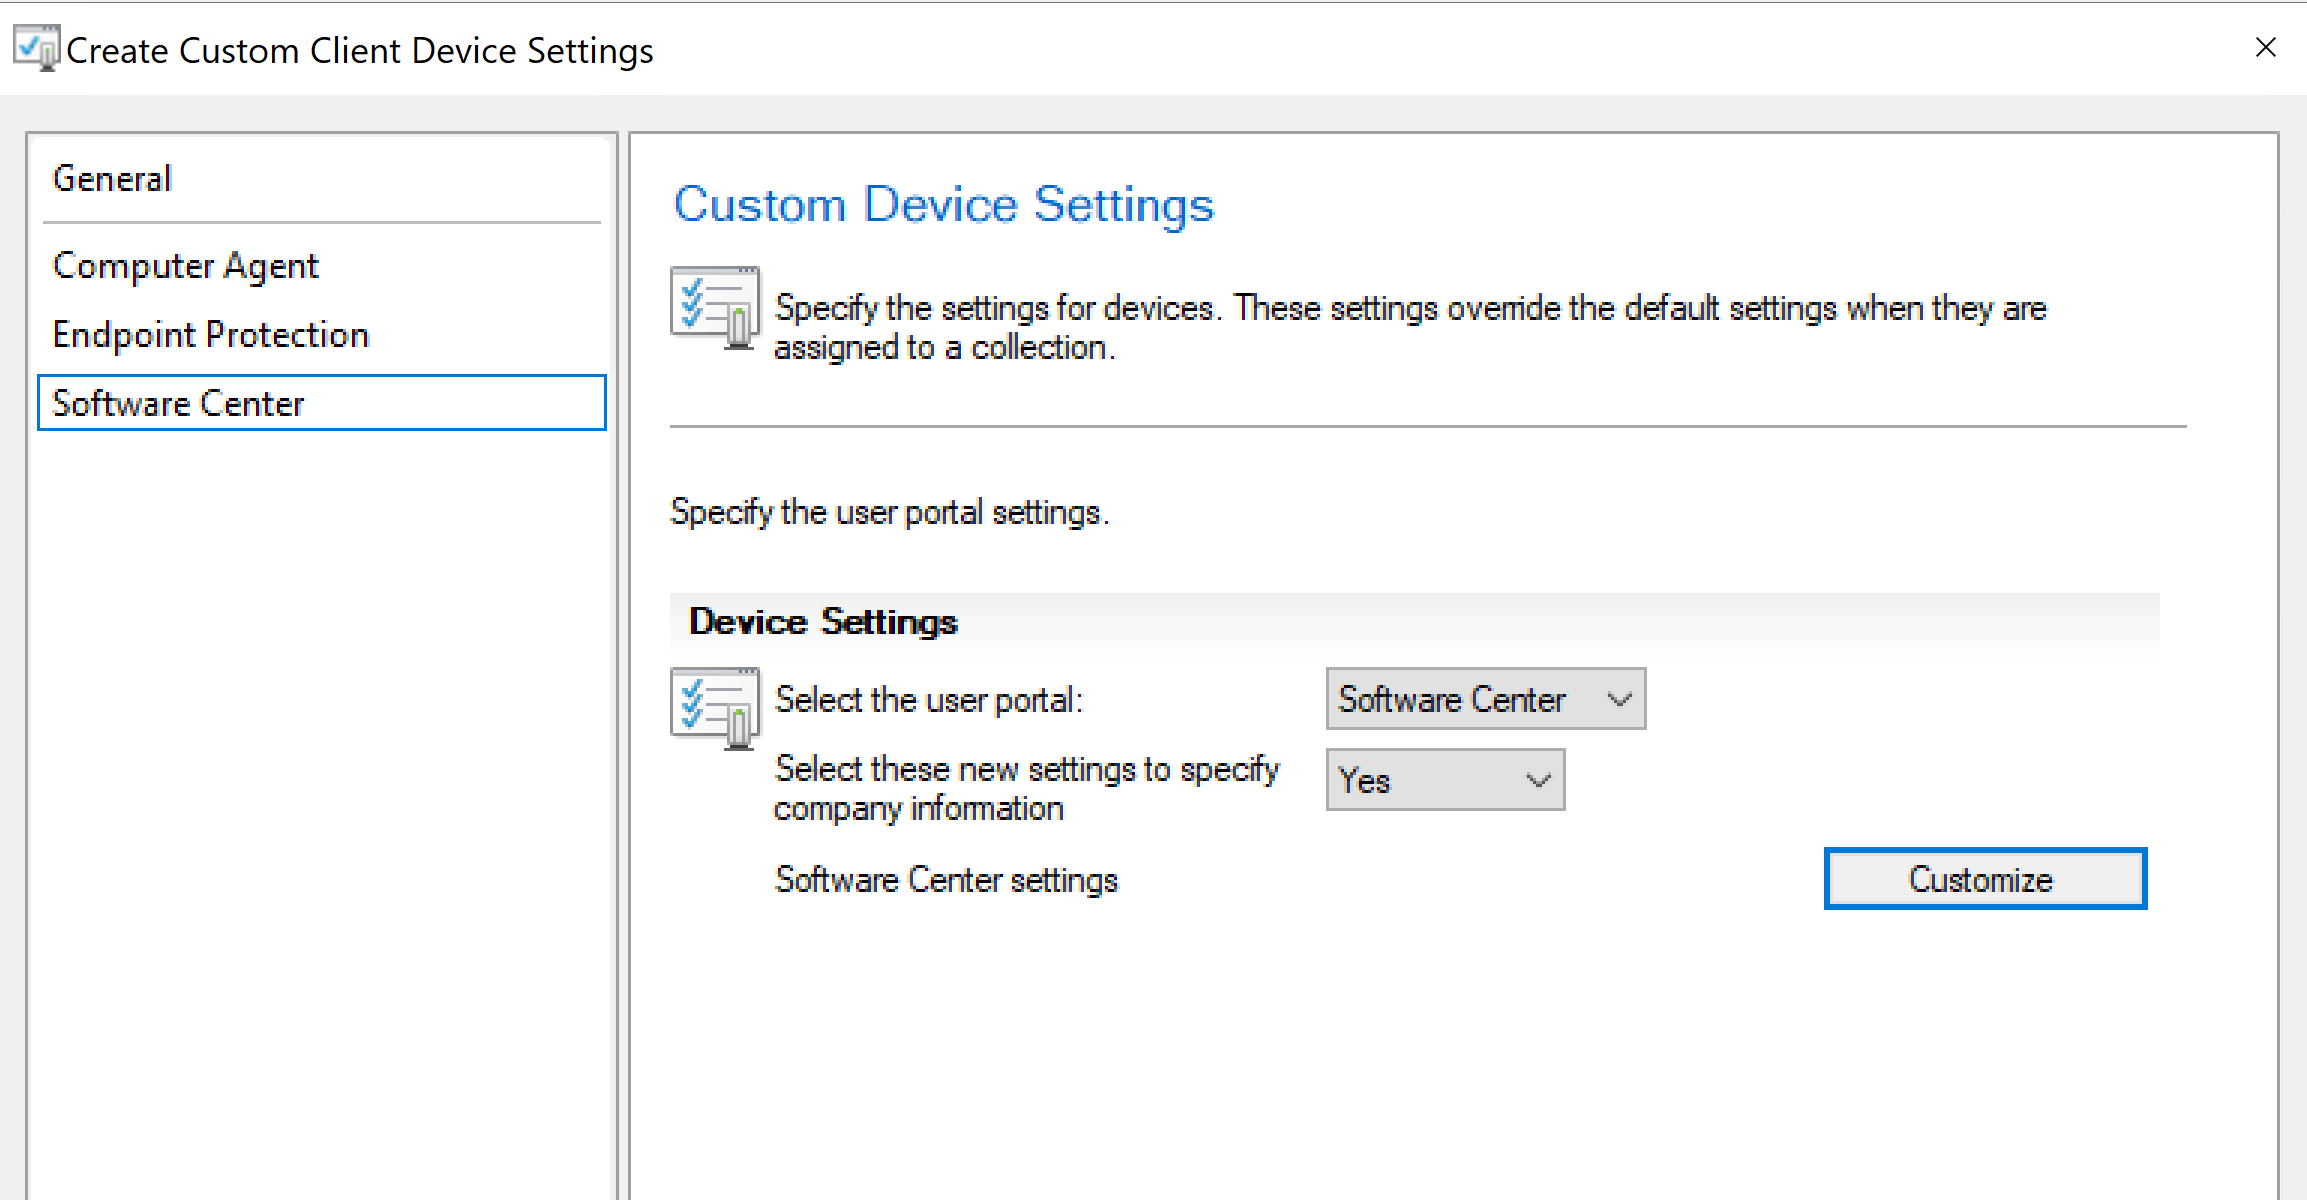Click the company information setting label

click(x=1025, y=788)
